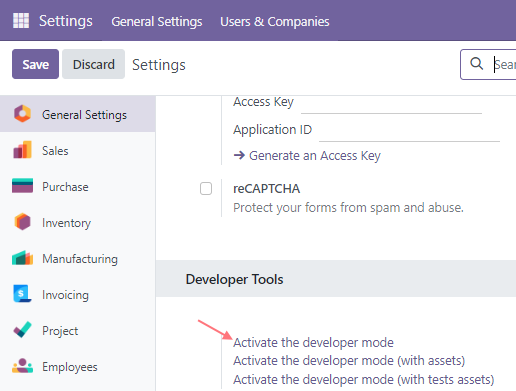Click the Save button

point(35,64)
